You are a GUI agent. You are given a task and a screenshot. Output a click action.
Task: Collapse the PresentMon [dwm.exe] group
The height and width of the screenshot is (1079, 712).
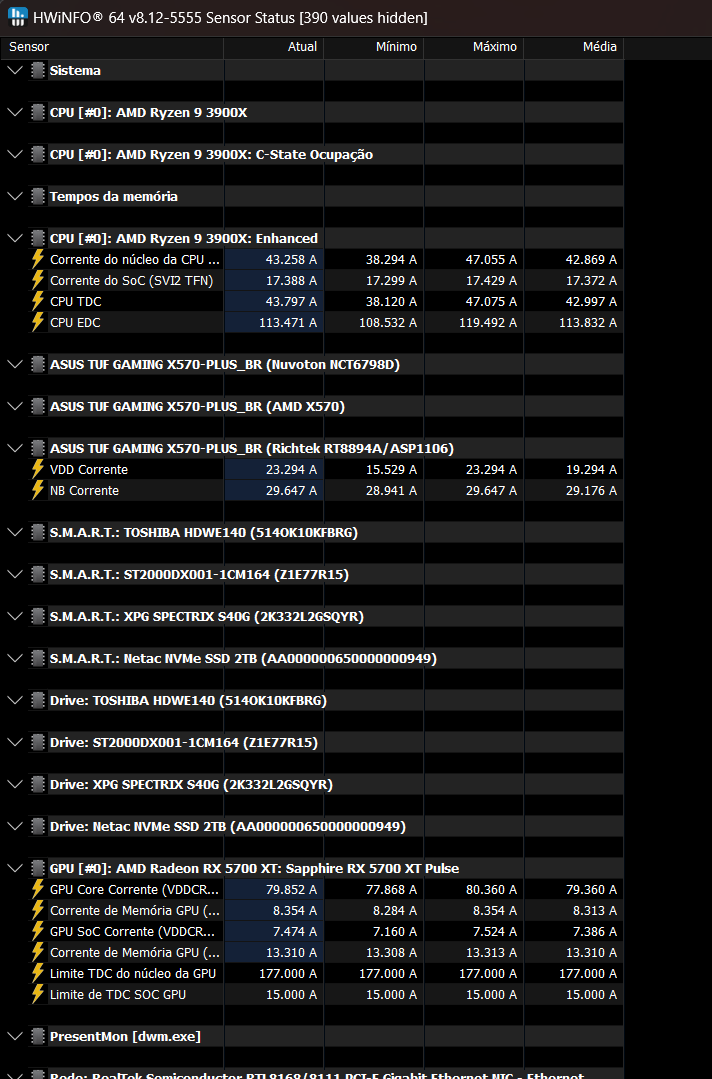[15, 1036]
